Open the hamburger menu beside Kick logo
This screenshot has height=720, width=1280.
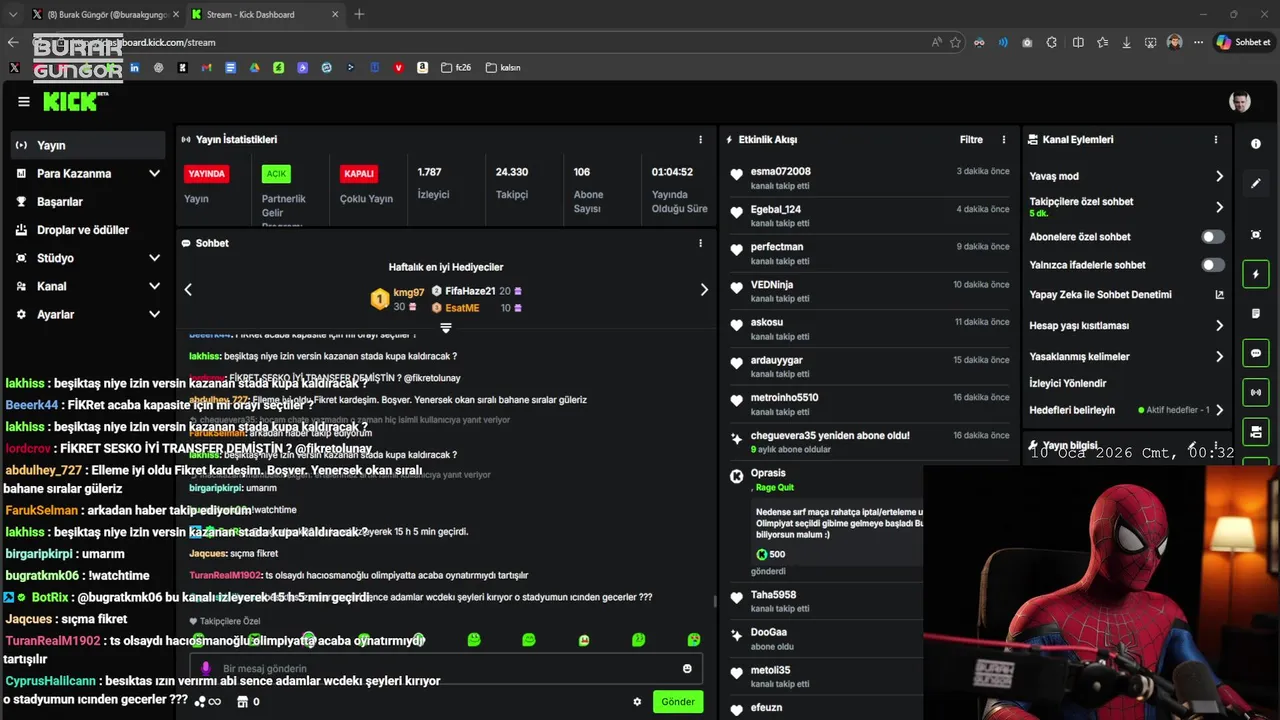click(x=24, y=102)
